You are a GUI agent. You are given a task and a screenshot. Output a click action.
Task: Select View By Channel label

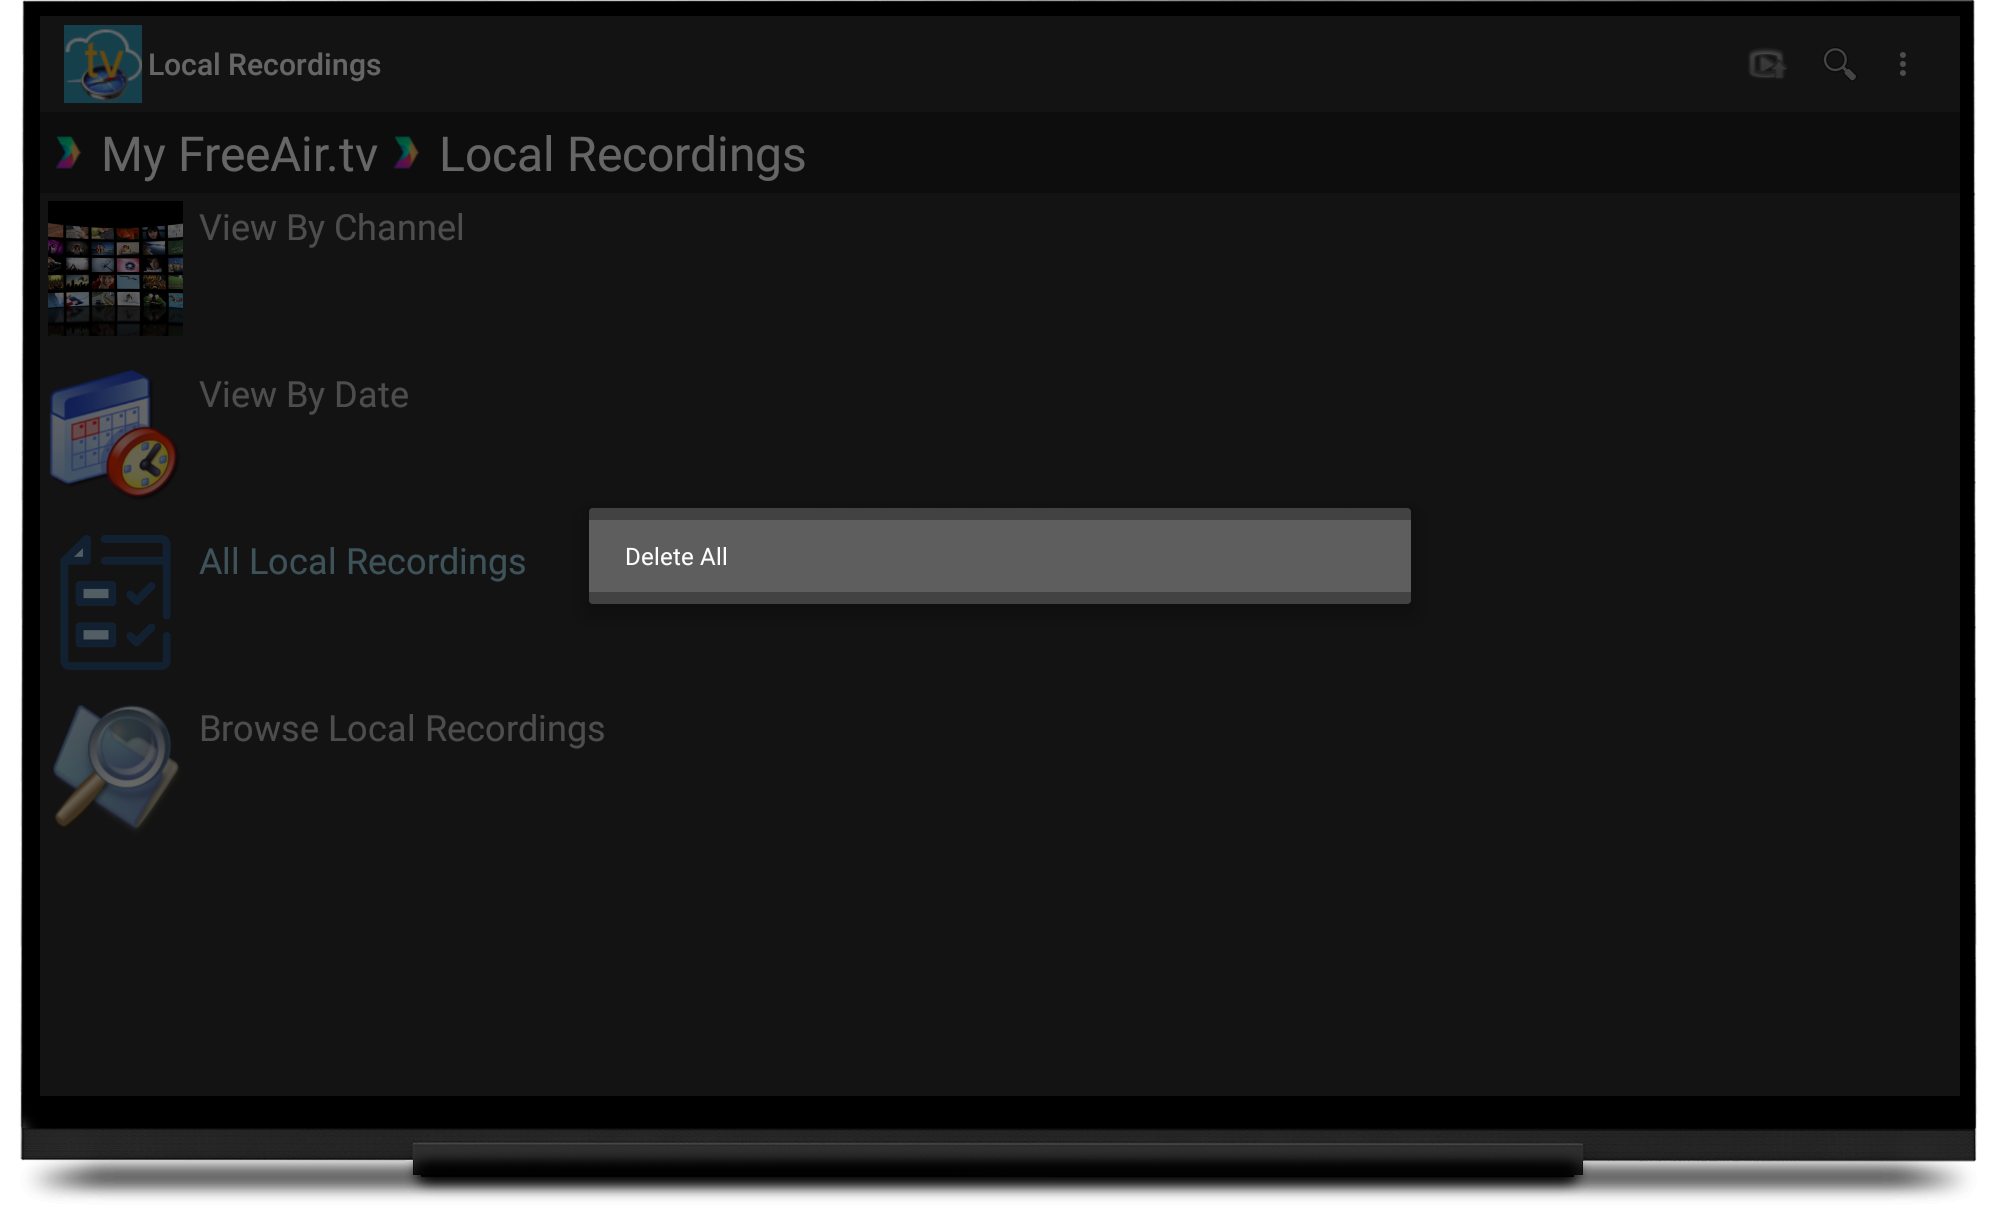click(331, 228)
